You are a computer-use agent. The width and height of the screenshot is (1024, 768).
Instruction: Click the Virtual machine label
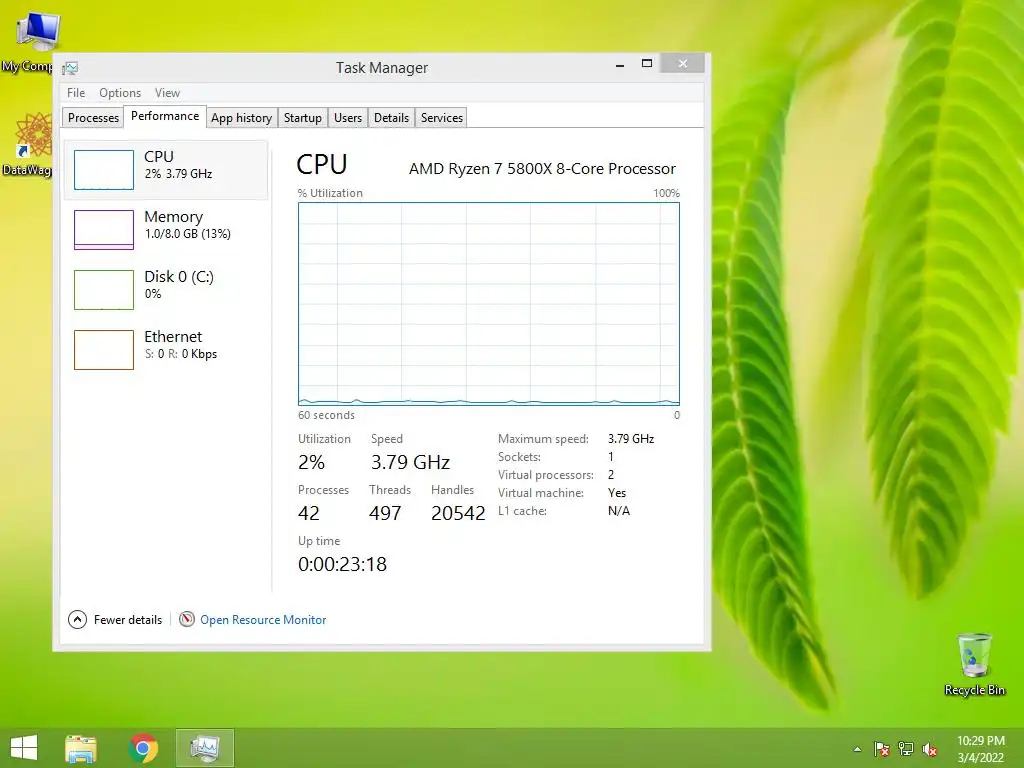541,493
